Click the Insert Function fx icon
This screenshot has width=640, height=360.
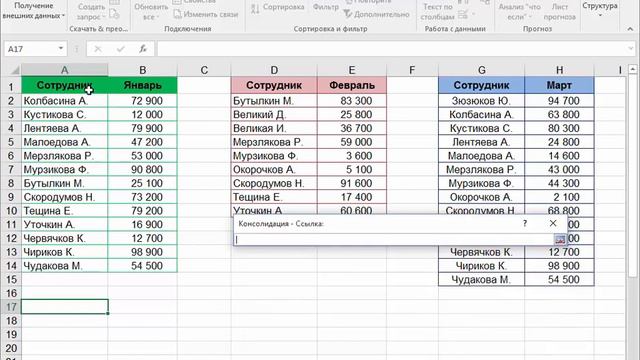coord(142,49)
